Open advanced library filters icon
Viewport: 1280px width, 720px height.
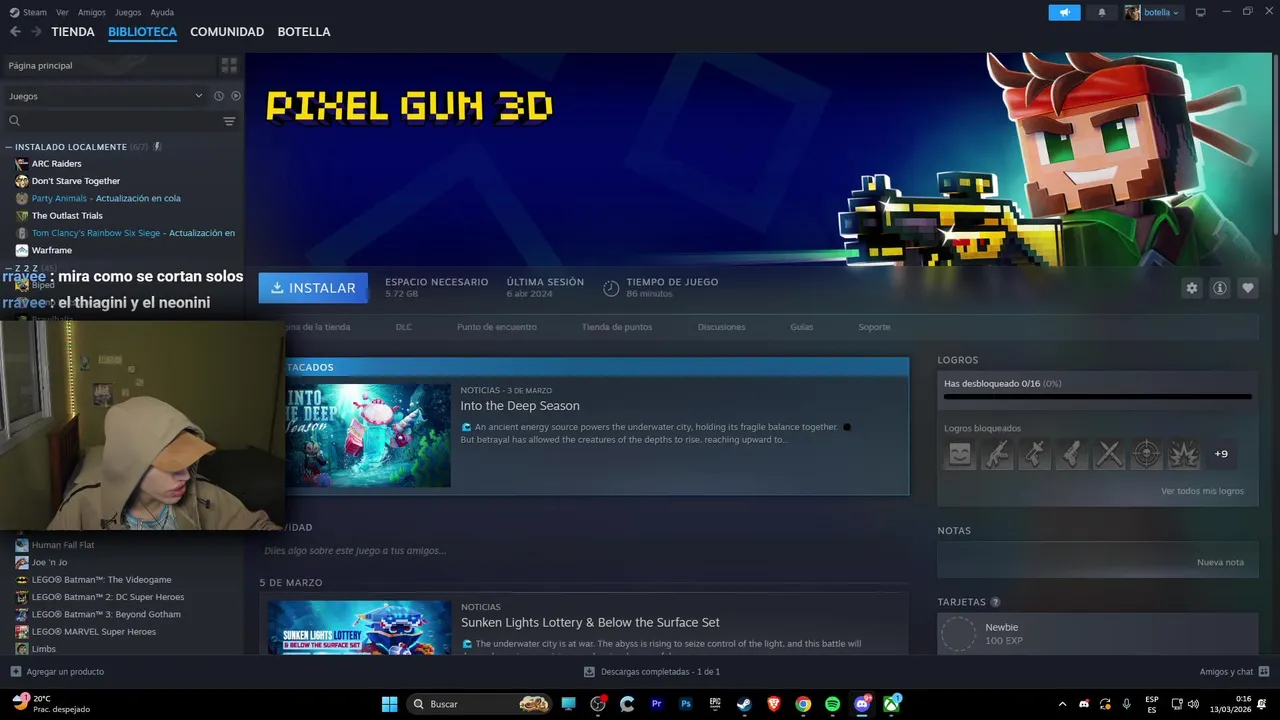click(229, 121)
